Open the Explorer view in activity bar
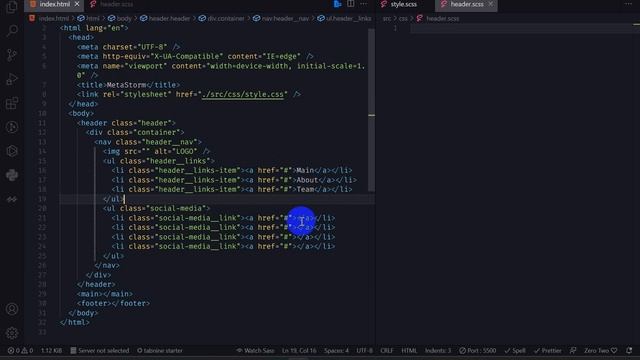 point(12,7)
